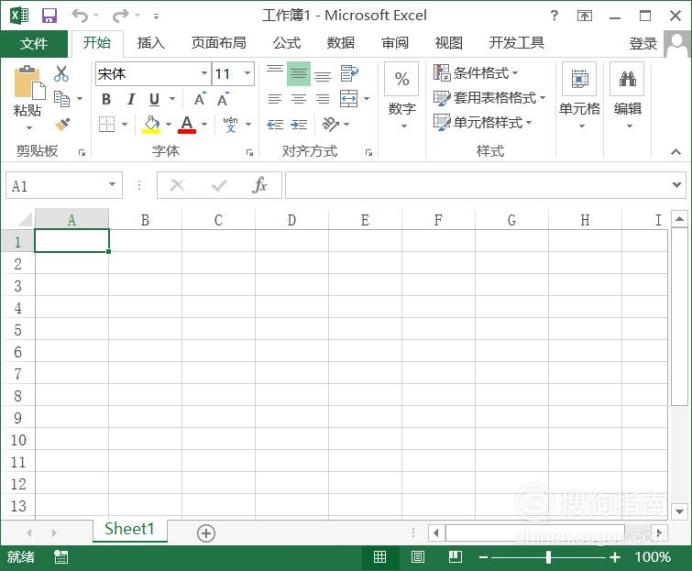Copy selection with the copy icon
The height and width of the screenshot is (571, 692).
(61, 99)
